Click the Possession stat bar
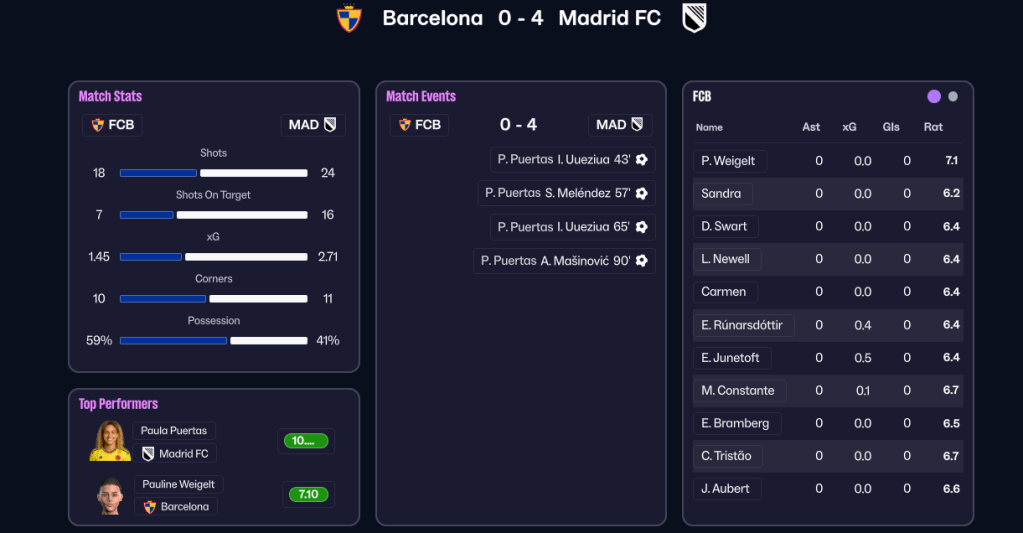Viewport: 1023px width, 533px height. [213, 341]
